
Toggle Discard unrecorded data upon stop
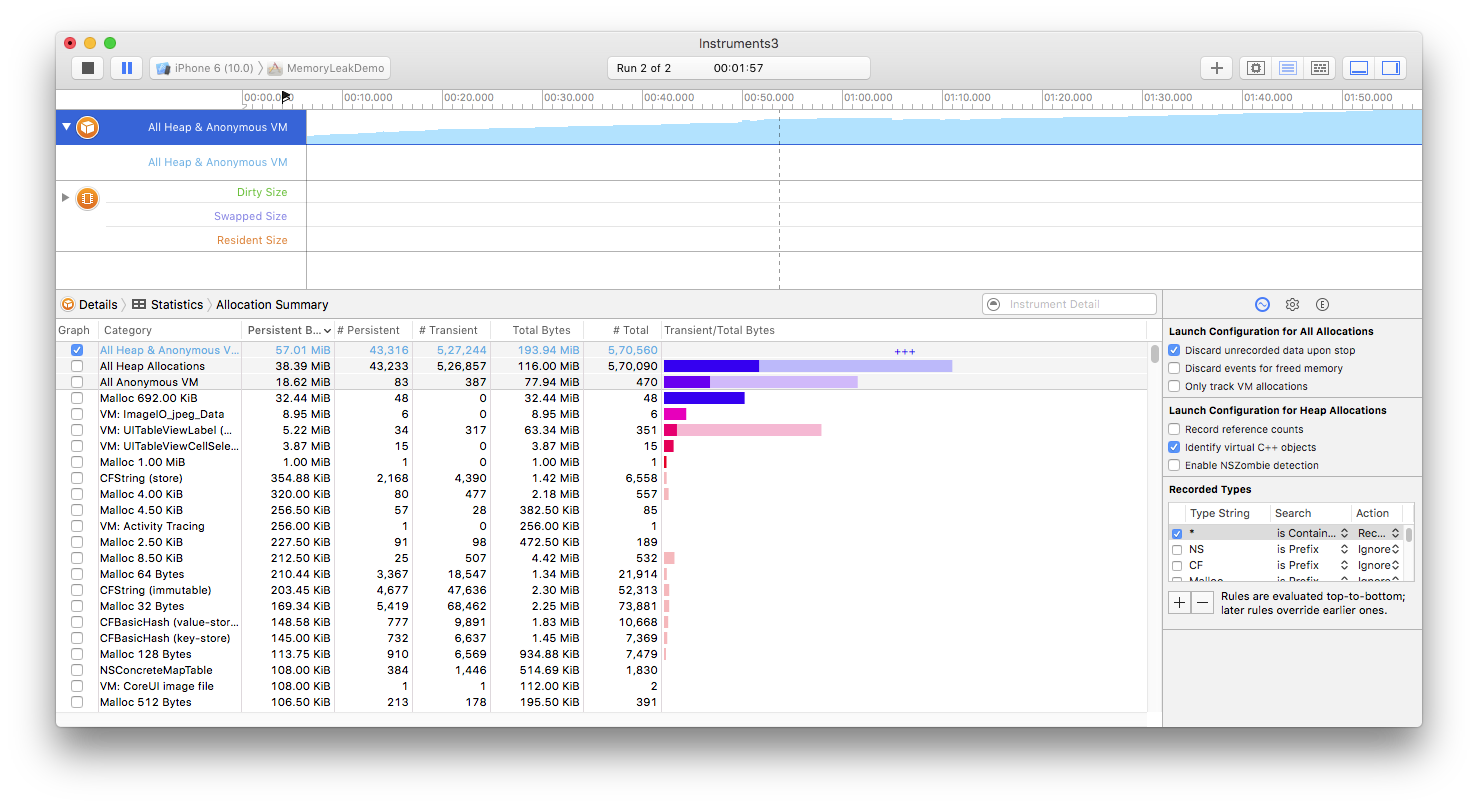click(x=1175, y=350)
